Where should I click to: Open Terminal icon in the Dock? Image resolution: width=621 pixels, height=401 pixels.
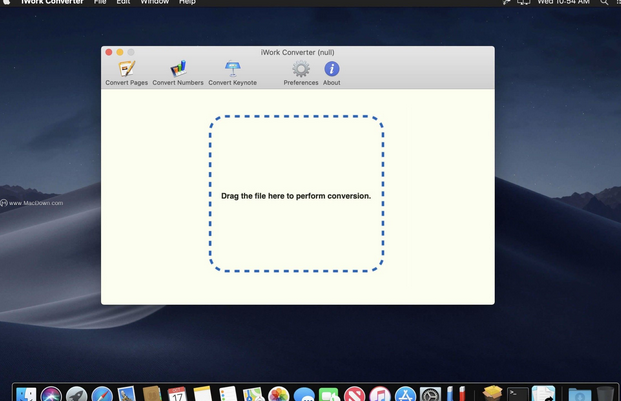518,394
